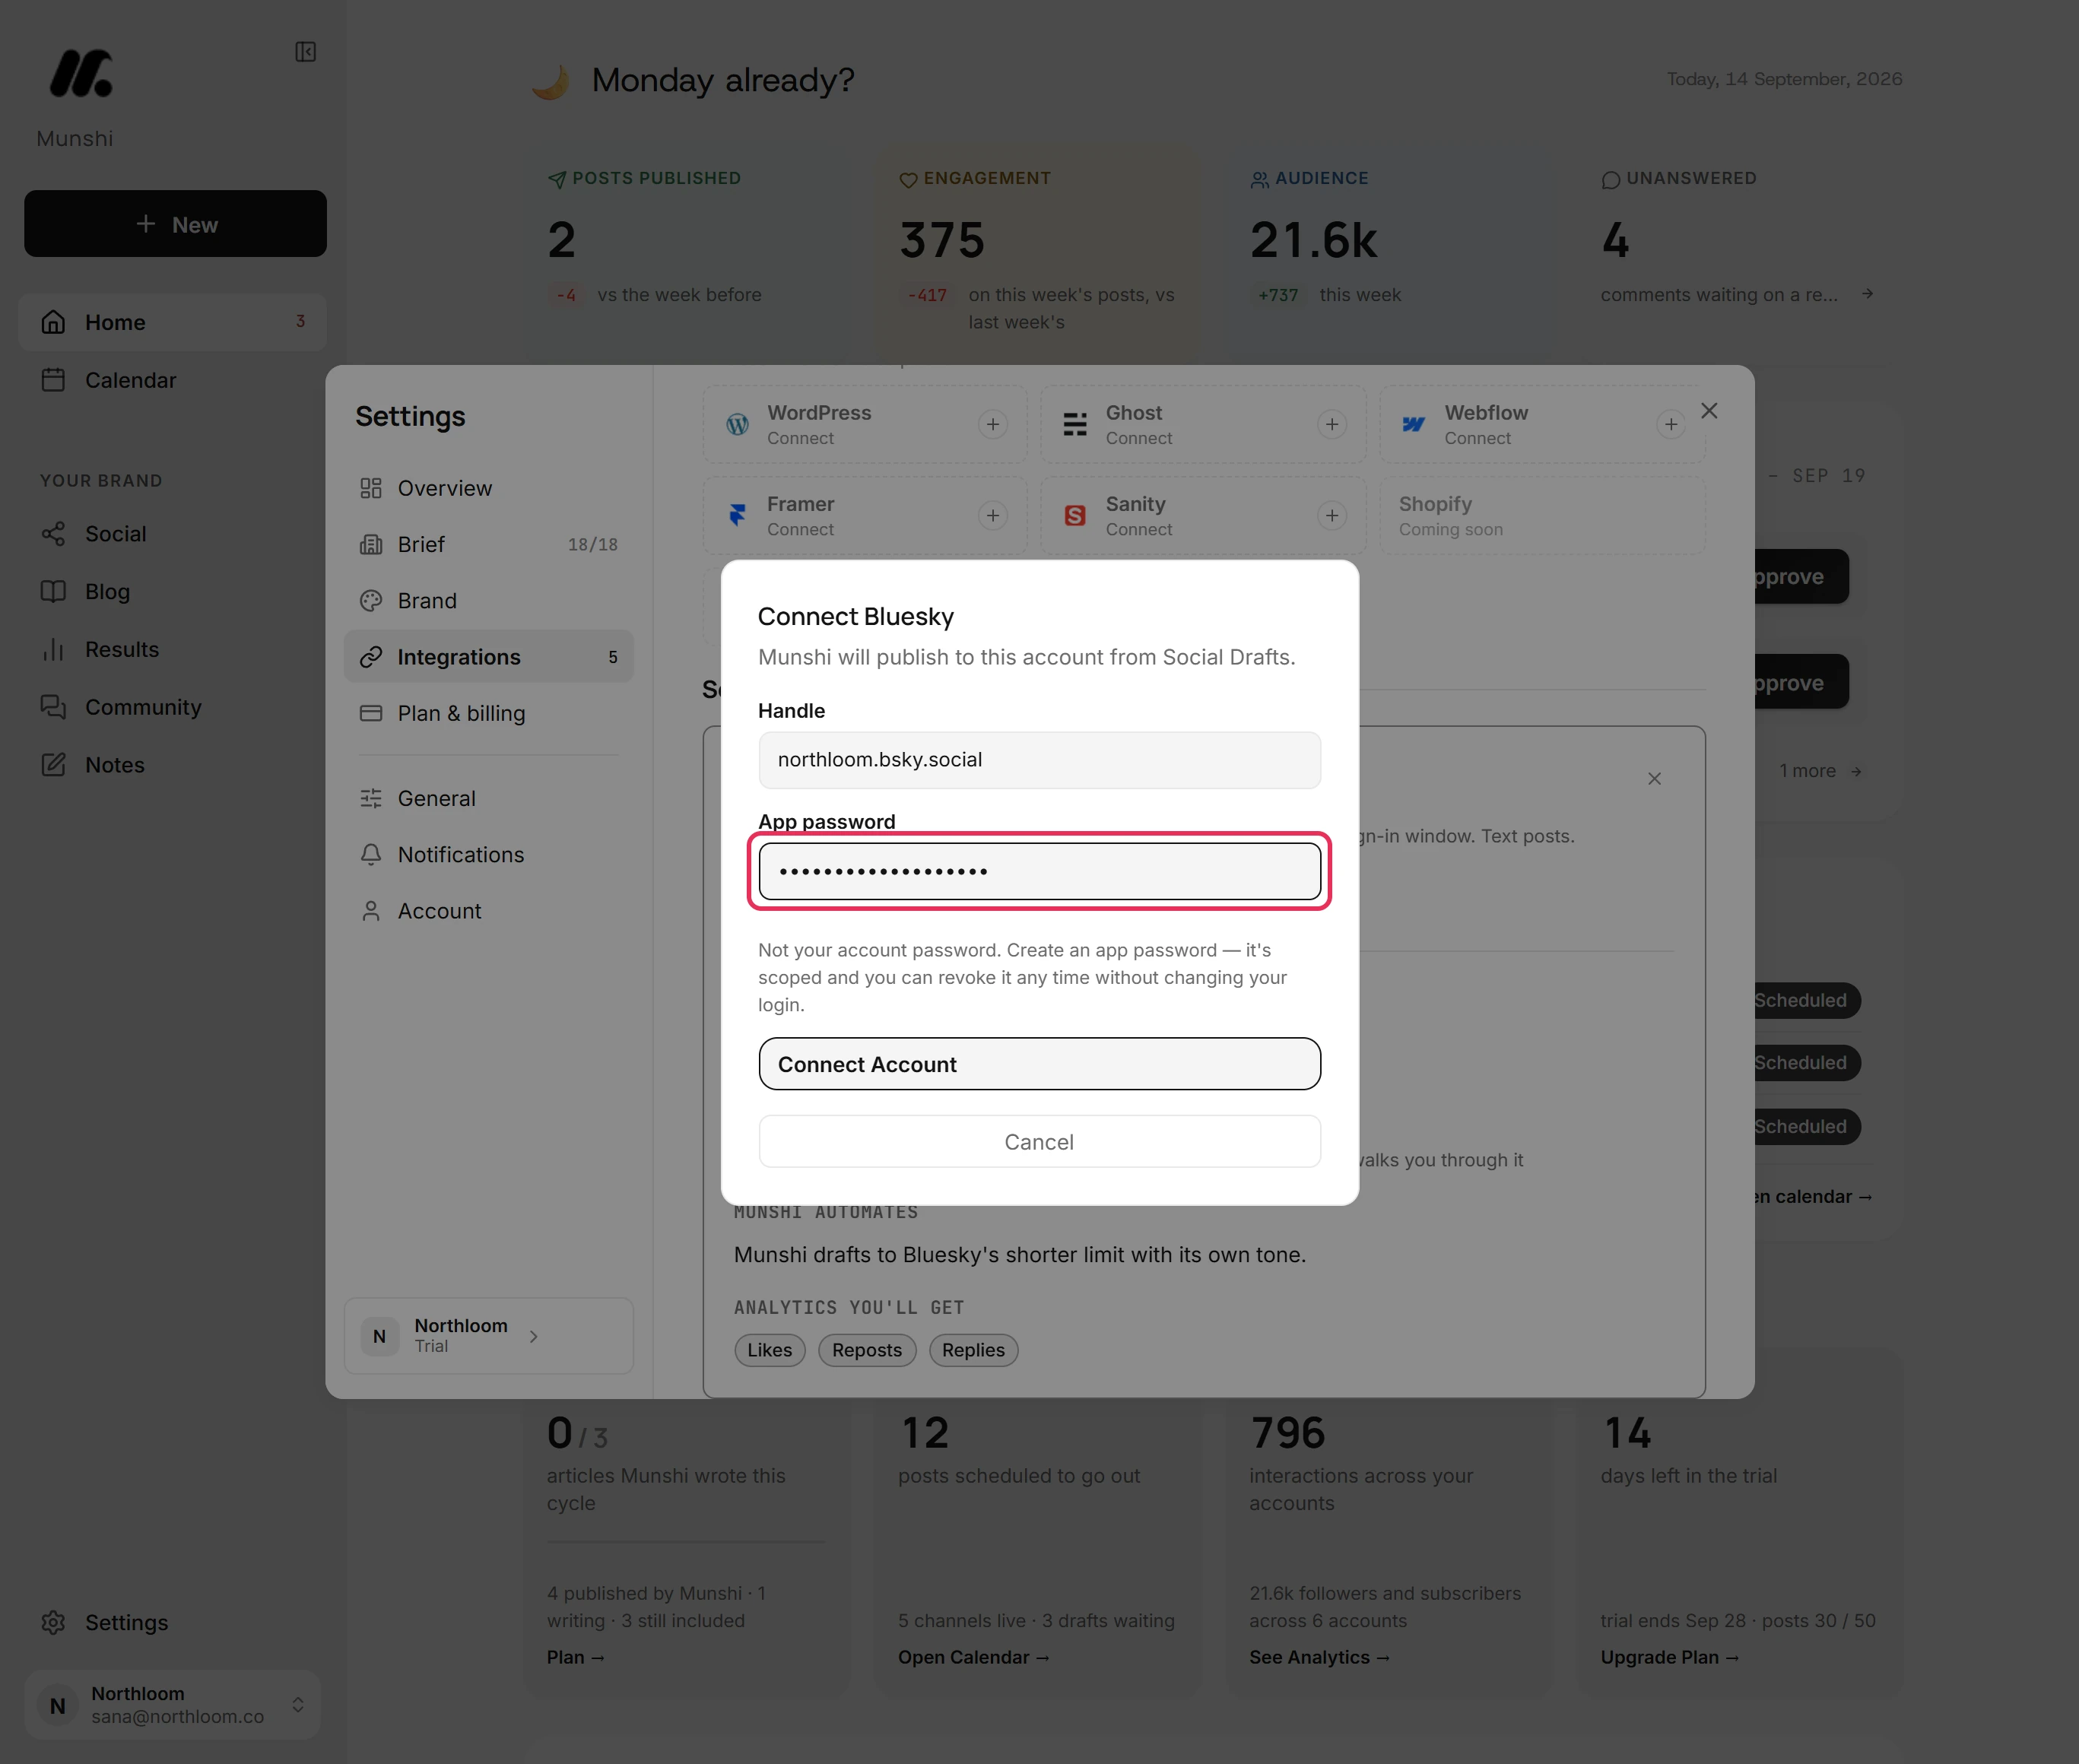Open unanswered comments arrow
Image resolution: width=2079 pixels, height=1764 pixels.
point(1867,294)
